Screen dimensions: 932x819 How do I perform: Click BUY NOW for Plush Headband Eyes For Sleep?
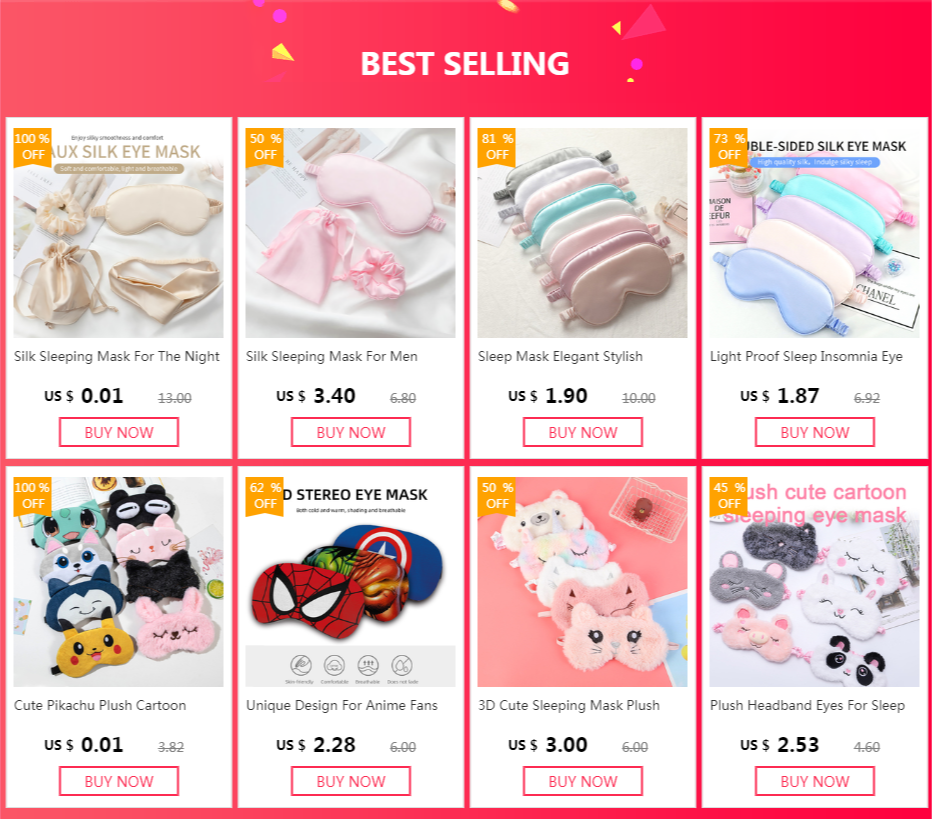point(815,781)
